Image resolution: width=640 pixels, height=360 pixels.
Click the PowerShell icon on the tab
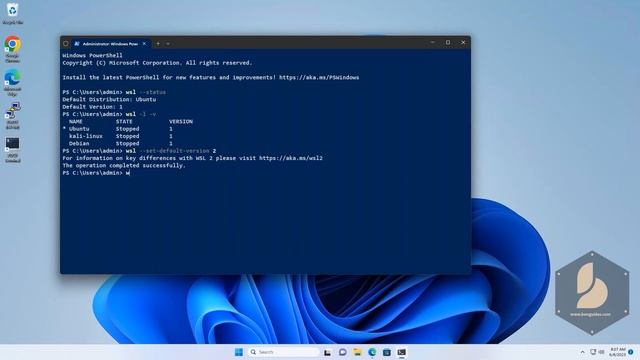coord(76,43)
